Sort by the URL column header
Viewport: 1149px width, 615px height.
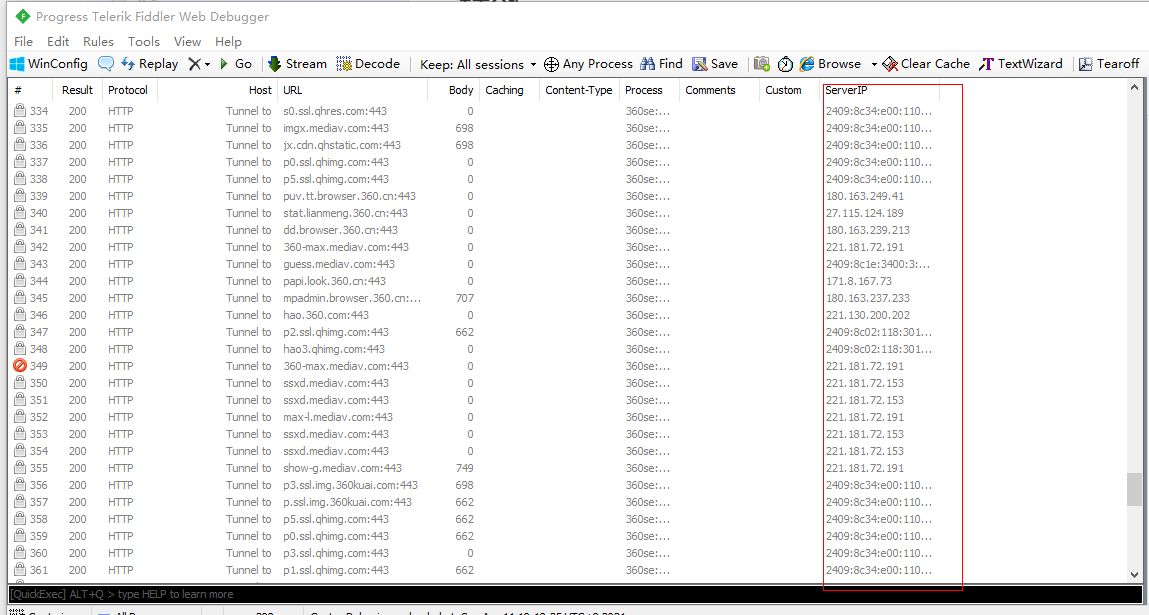point(352,90)
